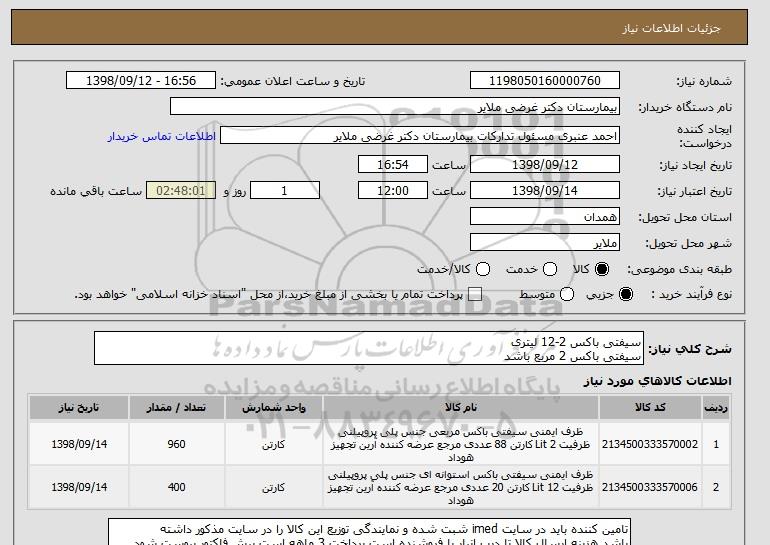Click the شماره نیاز field 1198050160000760
The image size is (770, 545).
coord(545,81)
